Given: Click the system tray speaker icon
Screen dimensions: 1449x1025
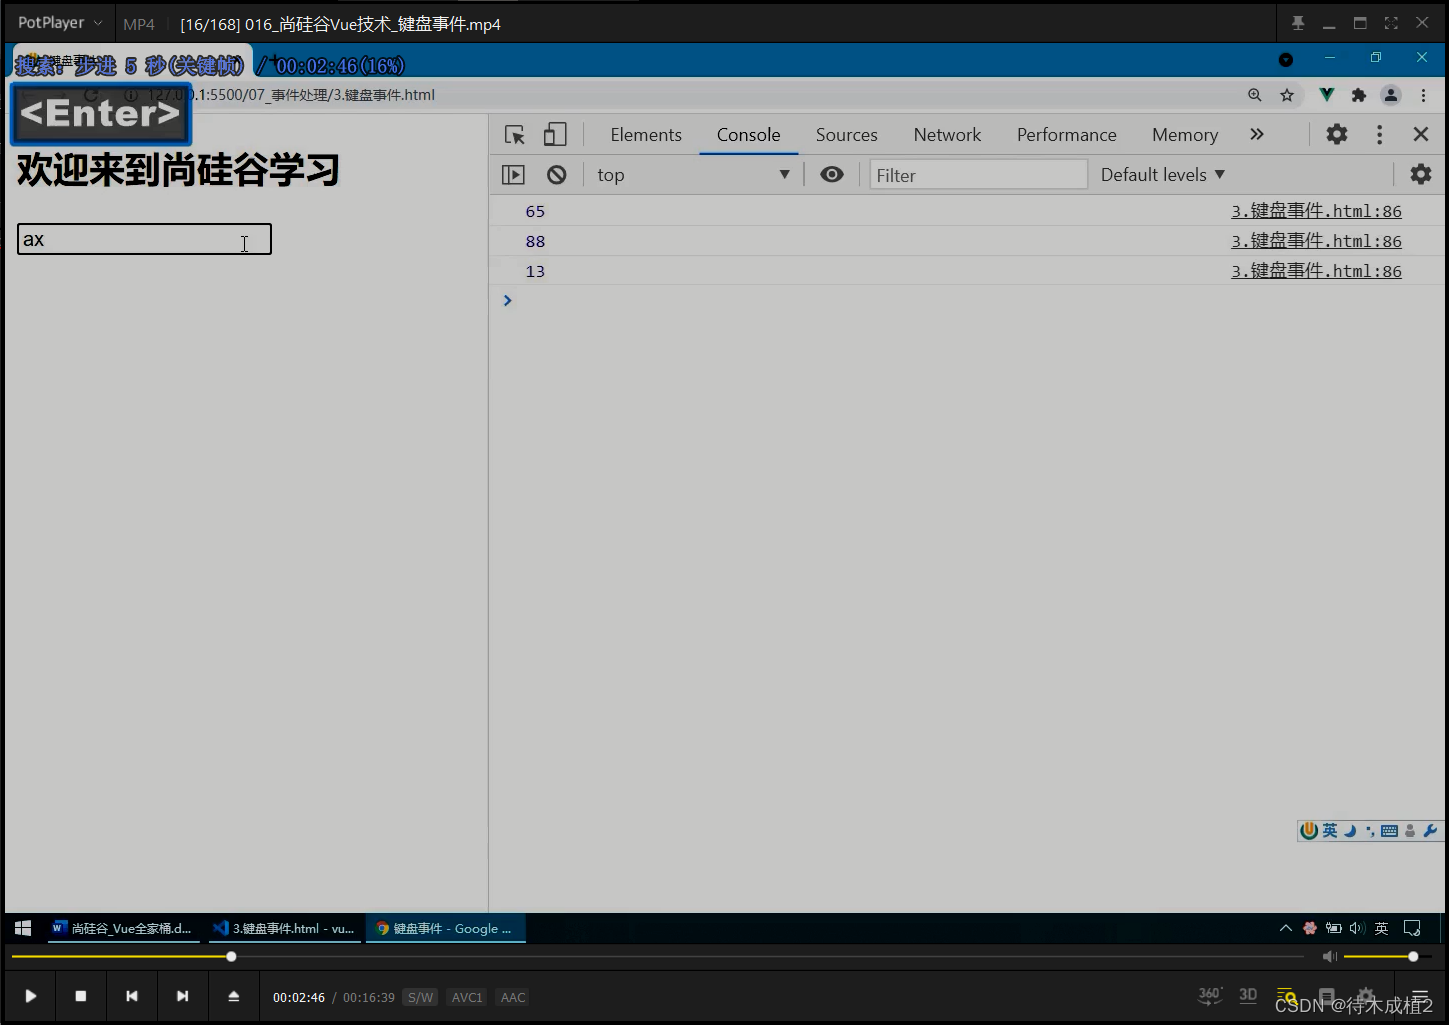Looking at the screenshot, I should pyautogui.click(x=1356, y=928).
